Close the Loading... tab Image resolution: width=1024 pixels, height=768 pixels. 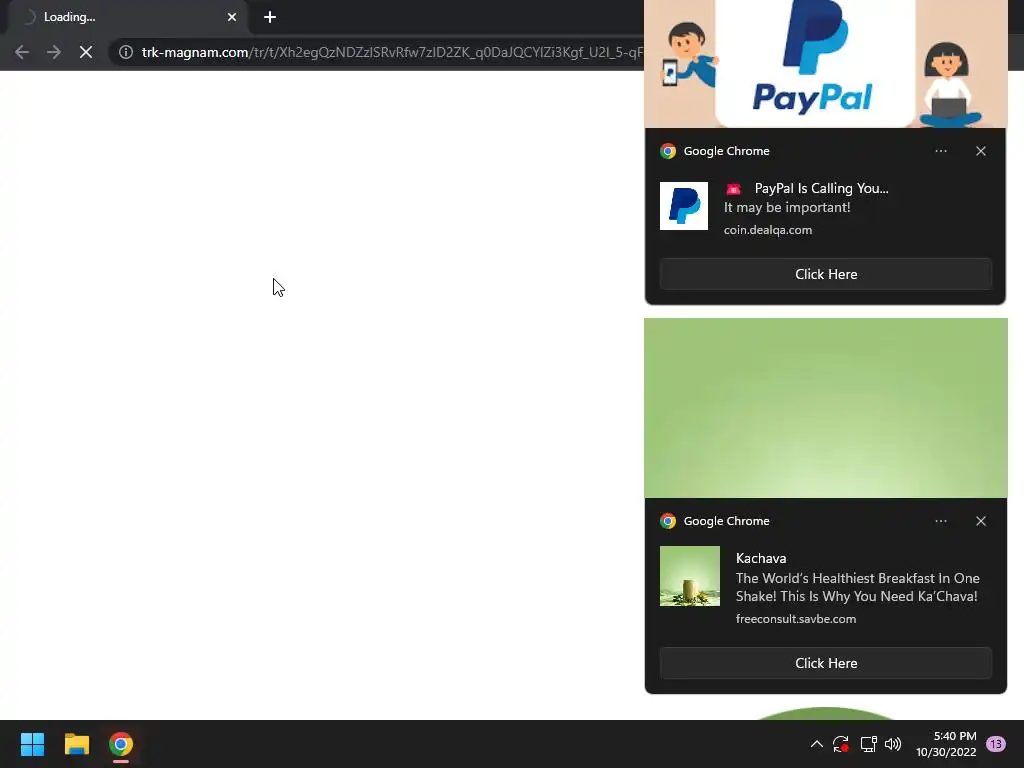[x=232, y=17]
